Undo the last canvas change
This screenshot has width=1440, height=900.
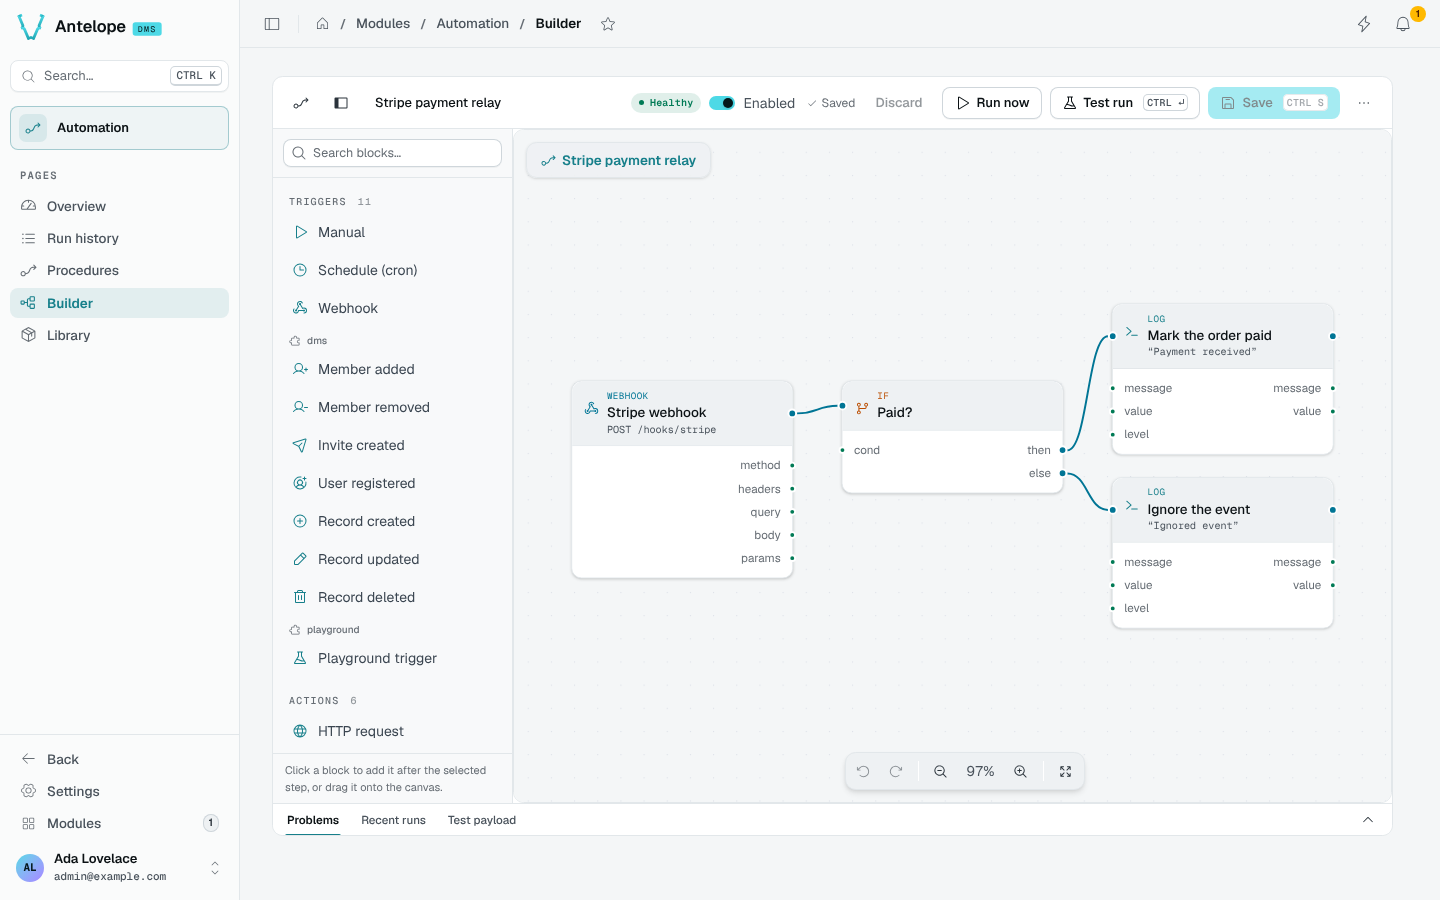[x=863, y=772]
